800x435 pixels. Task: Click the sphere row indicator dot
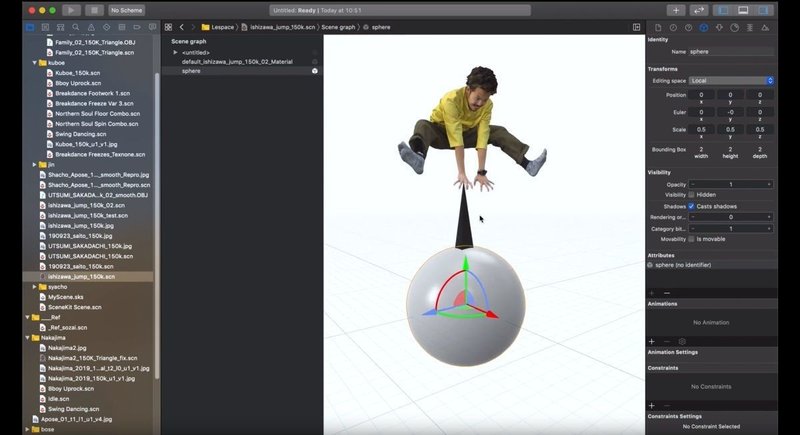pyautogui.click(x=315, y=71)
